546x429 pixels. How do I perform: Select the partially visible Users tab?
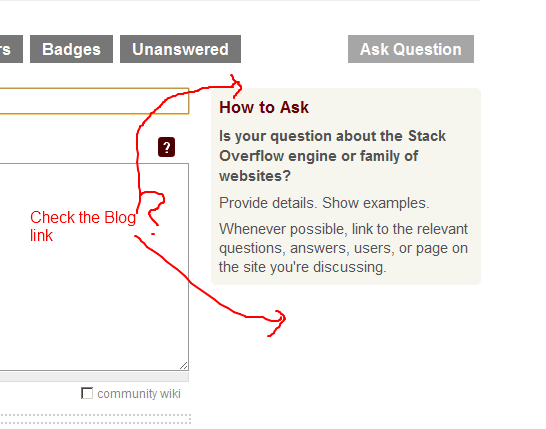tap(11, 49)
